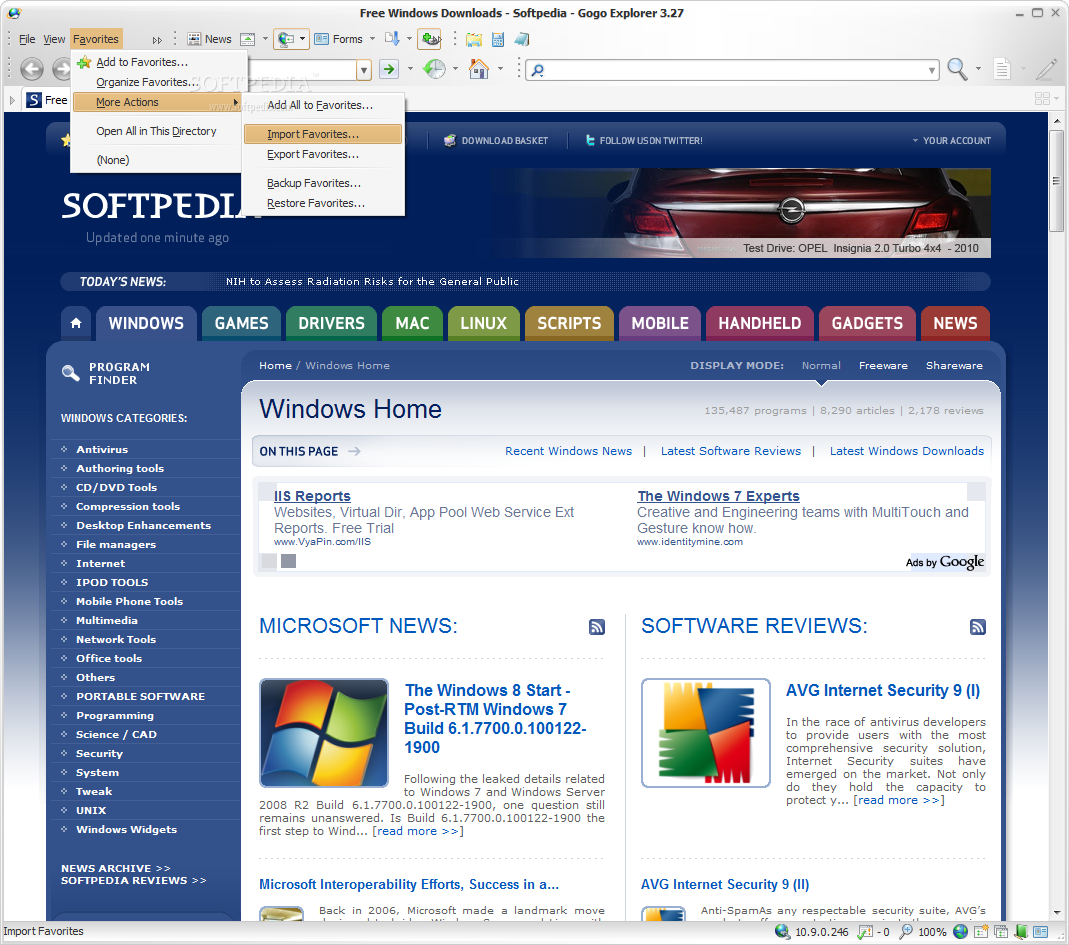Click the green plus gadget toolbar icon

click(x=430, y=40)
